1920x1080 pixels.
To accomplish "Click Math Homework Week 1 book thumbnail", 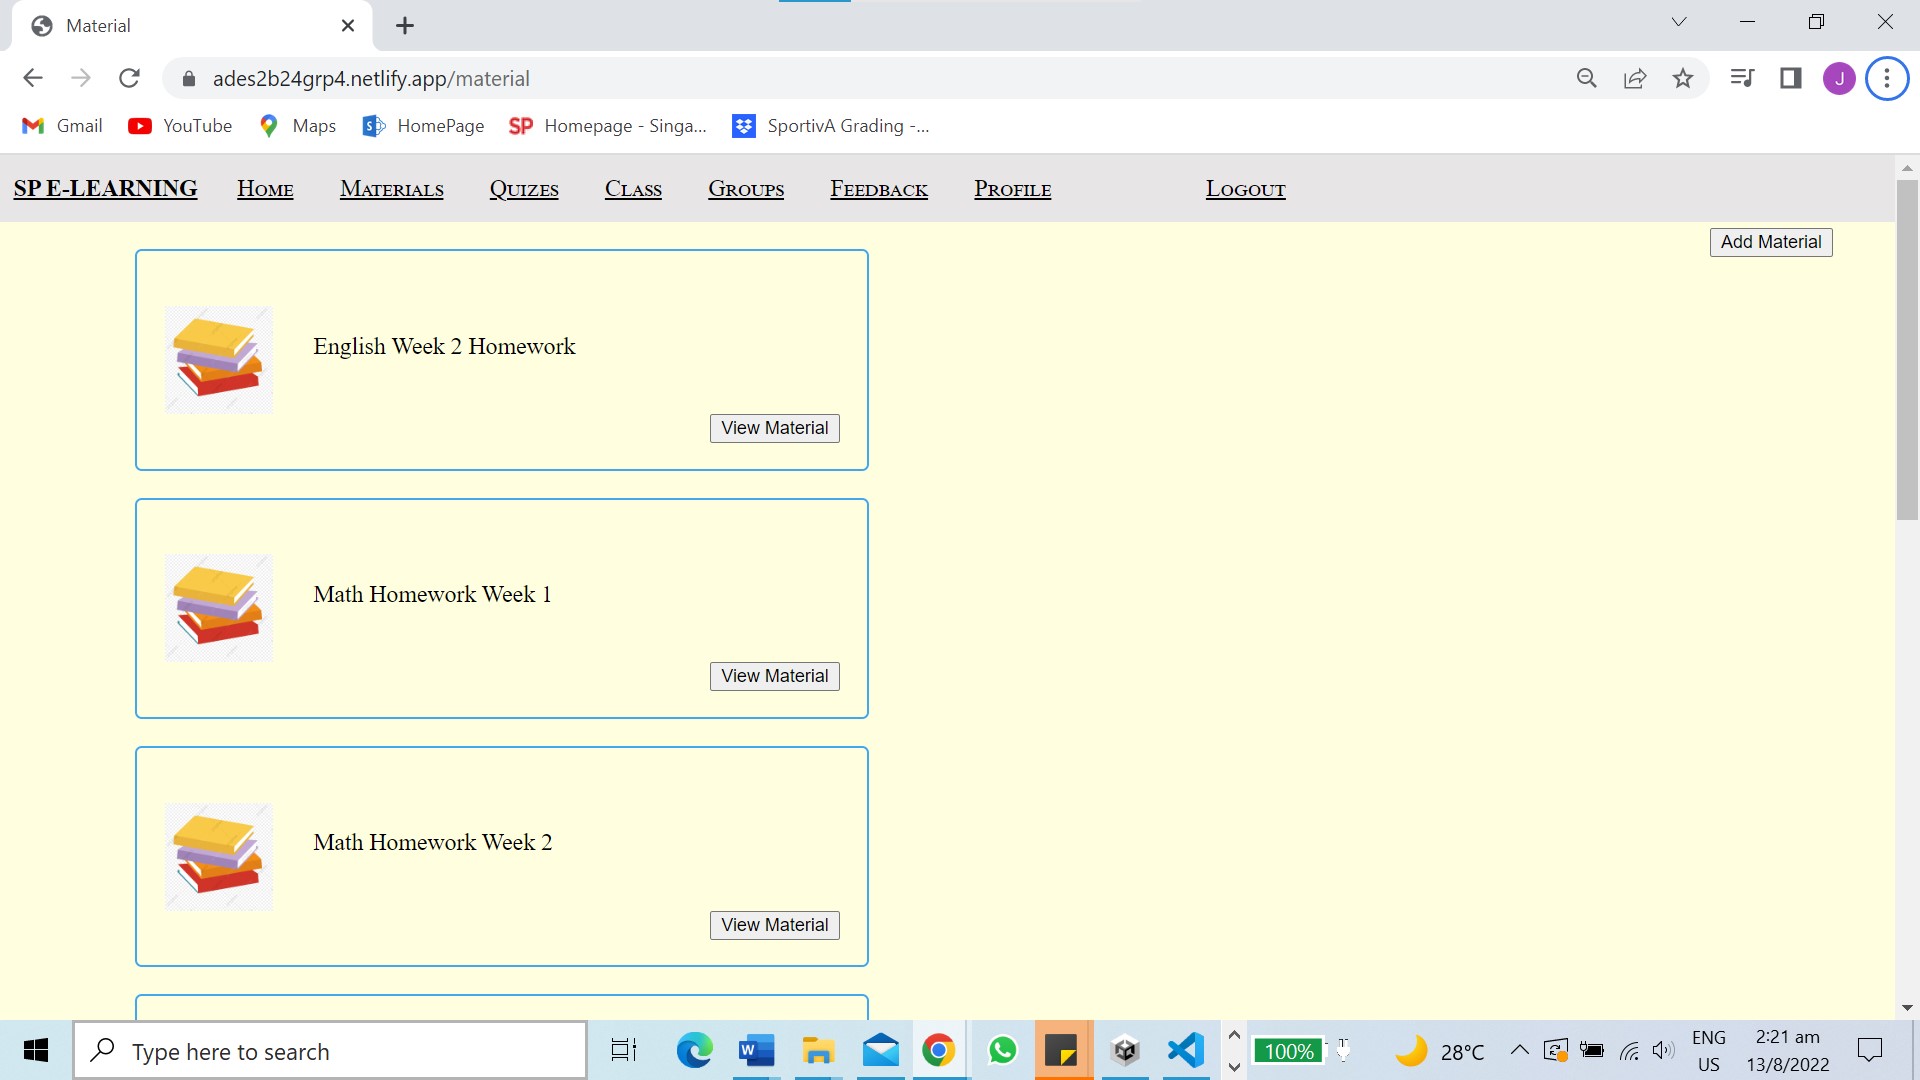I will [x=219, y=608].
